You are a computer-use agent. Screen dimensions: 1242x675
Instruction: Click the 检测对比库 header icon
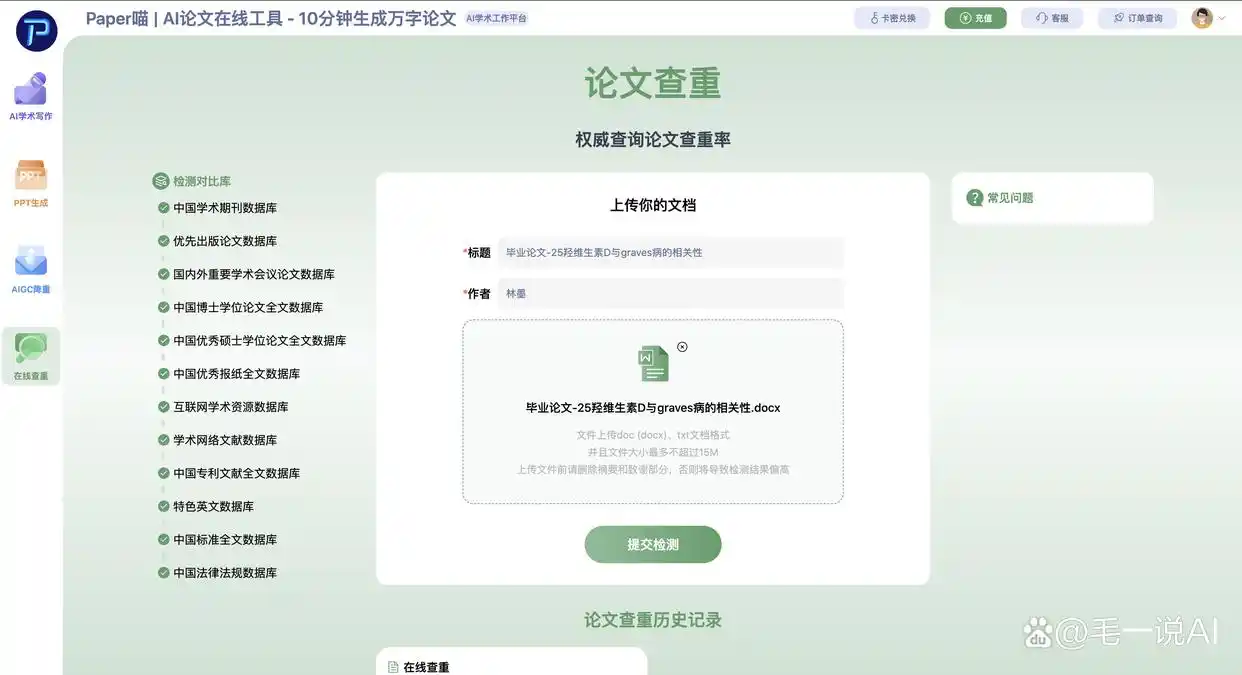pos(161,180)
